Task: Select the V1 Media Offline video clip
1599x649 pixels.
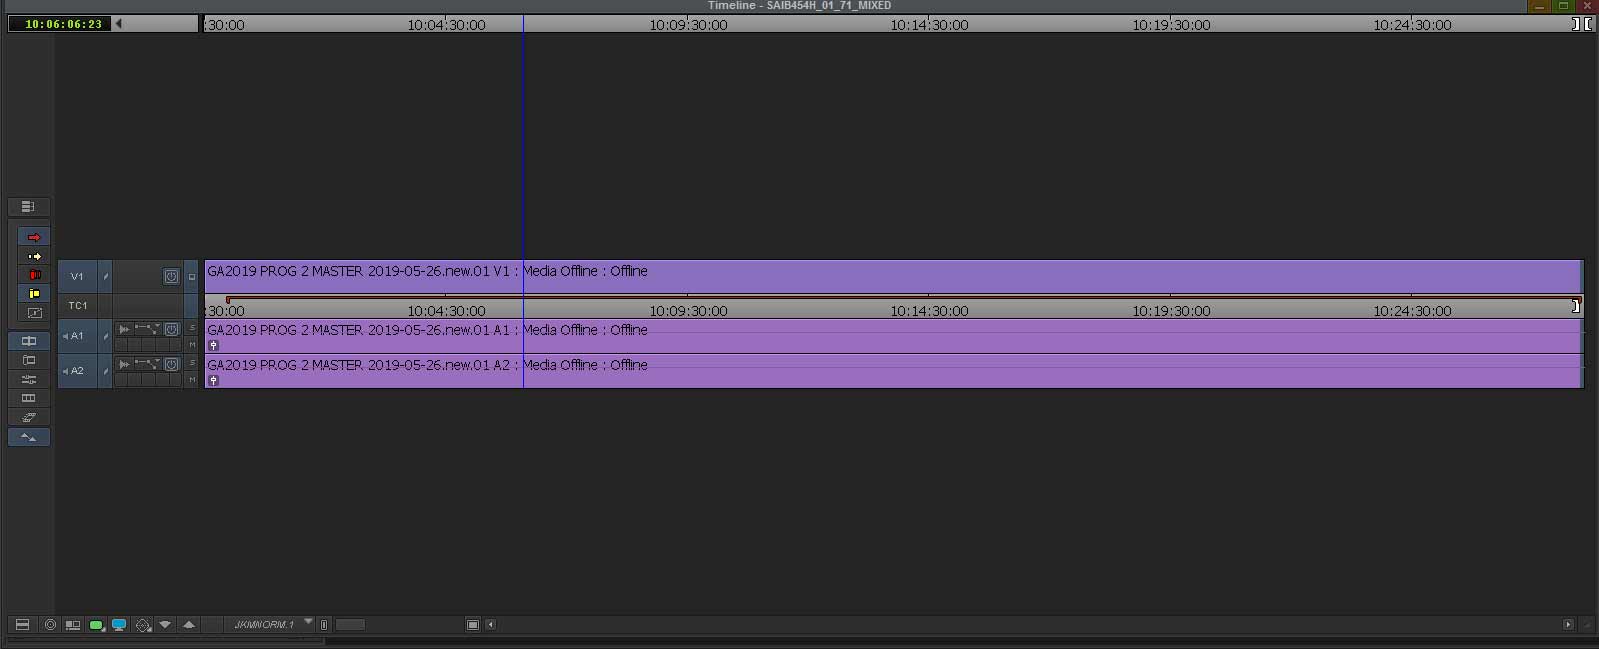Action: (x=893, y=277)
